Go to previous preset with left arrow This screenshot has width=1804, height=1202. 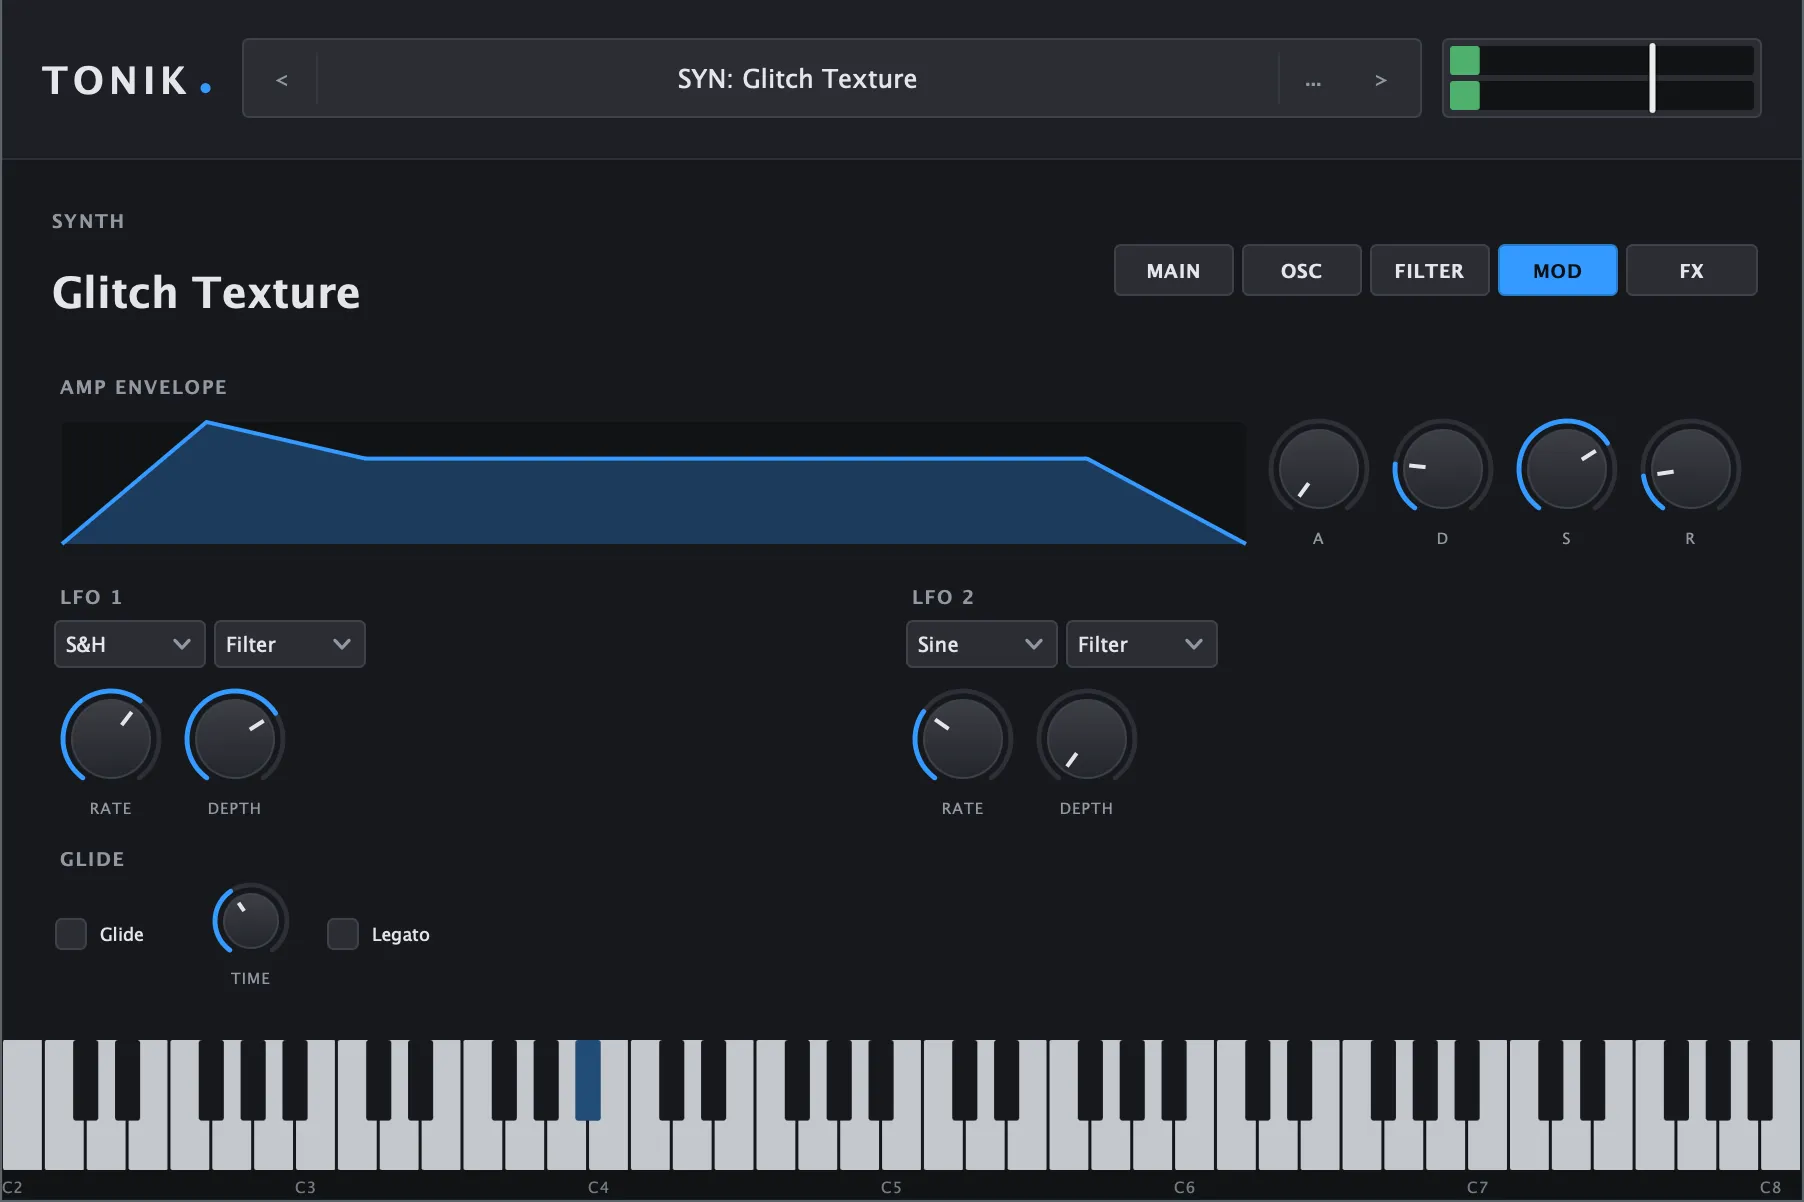pyautogui.click(x=281, y=80)
